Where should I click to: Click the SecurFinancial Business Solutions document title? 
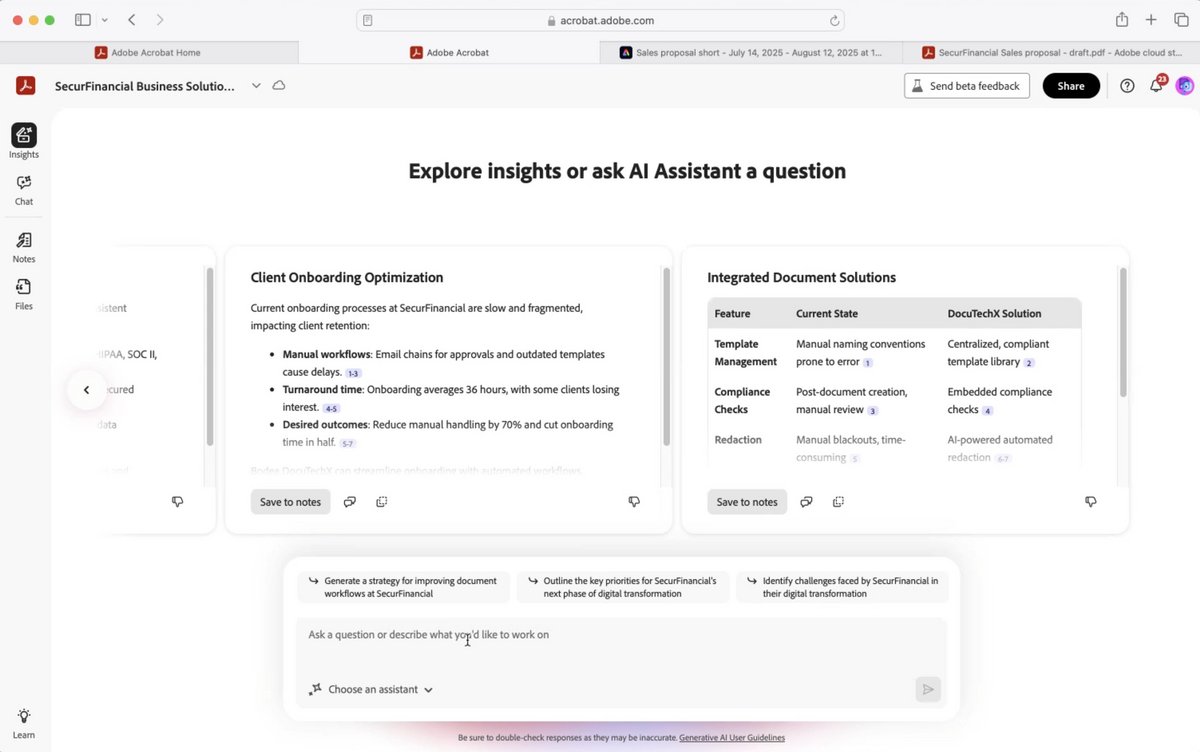click(x=145, y=86)
